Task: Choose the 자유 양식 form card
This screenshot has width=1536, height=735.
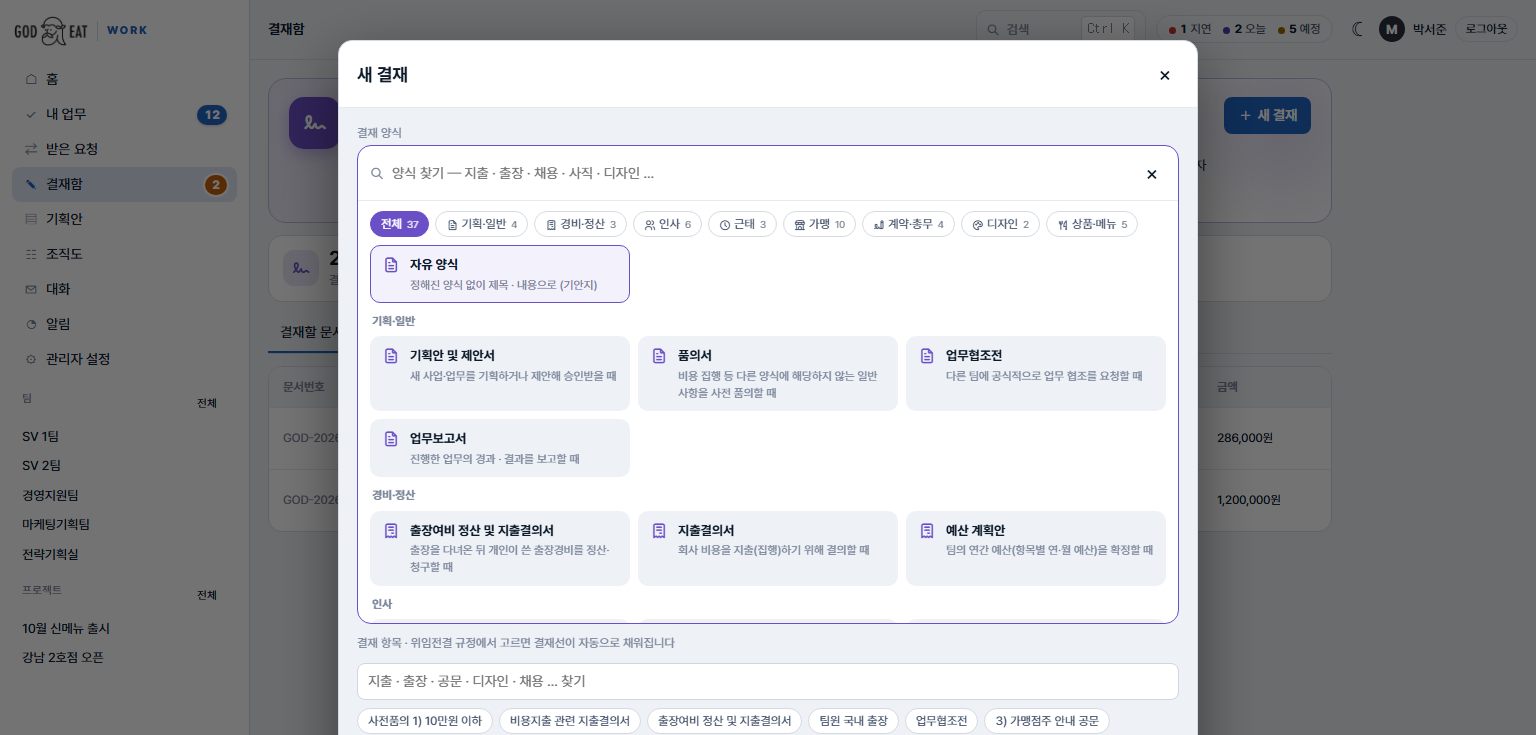Action: tap(500, 274)
